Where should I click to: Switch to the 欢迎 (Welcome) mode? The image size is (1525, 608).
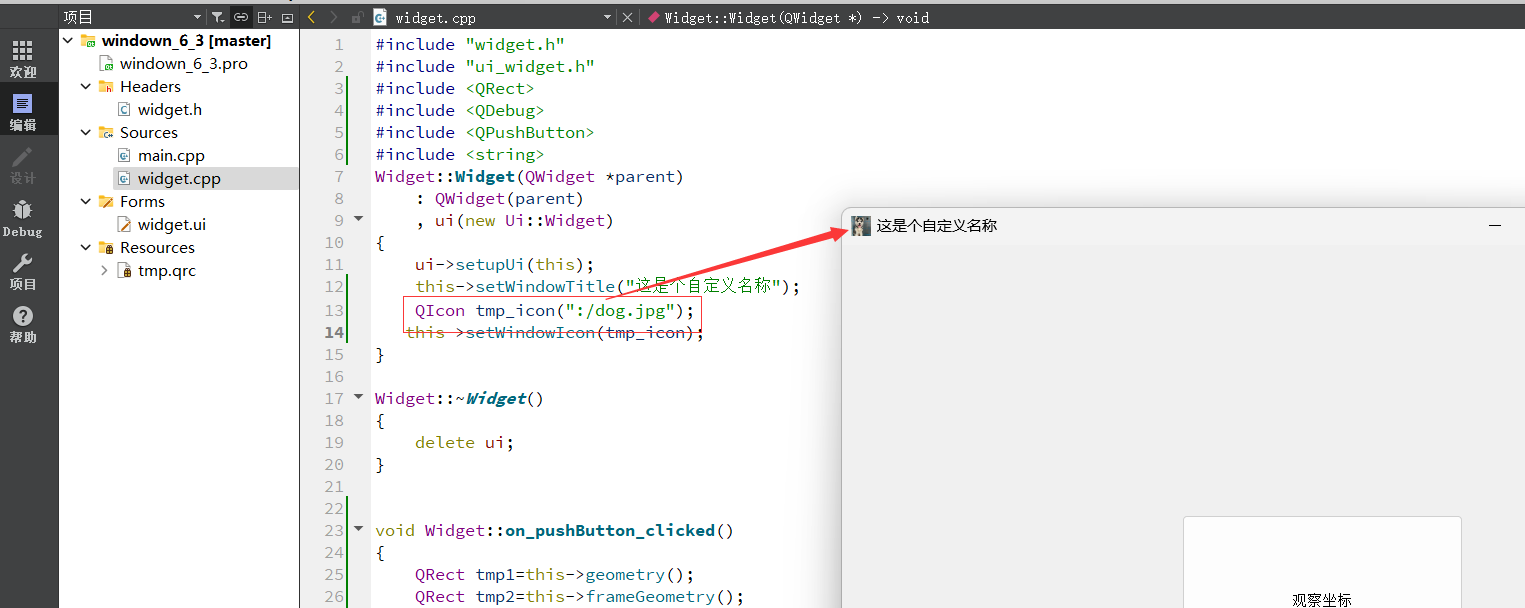tap(22, 57)
